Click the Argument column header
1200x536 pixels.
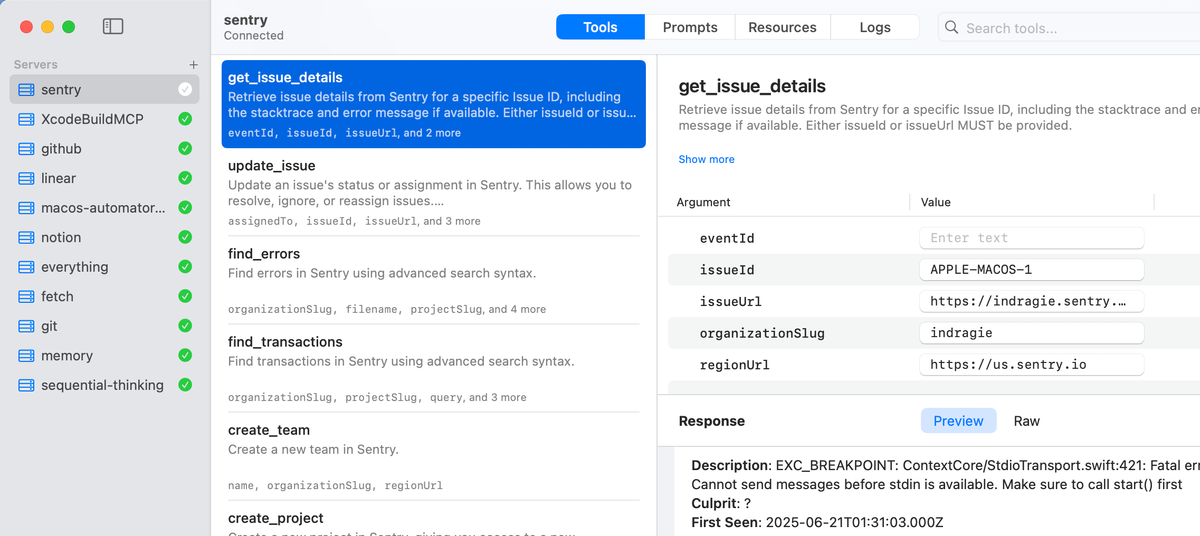click(x=704, y=202)
